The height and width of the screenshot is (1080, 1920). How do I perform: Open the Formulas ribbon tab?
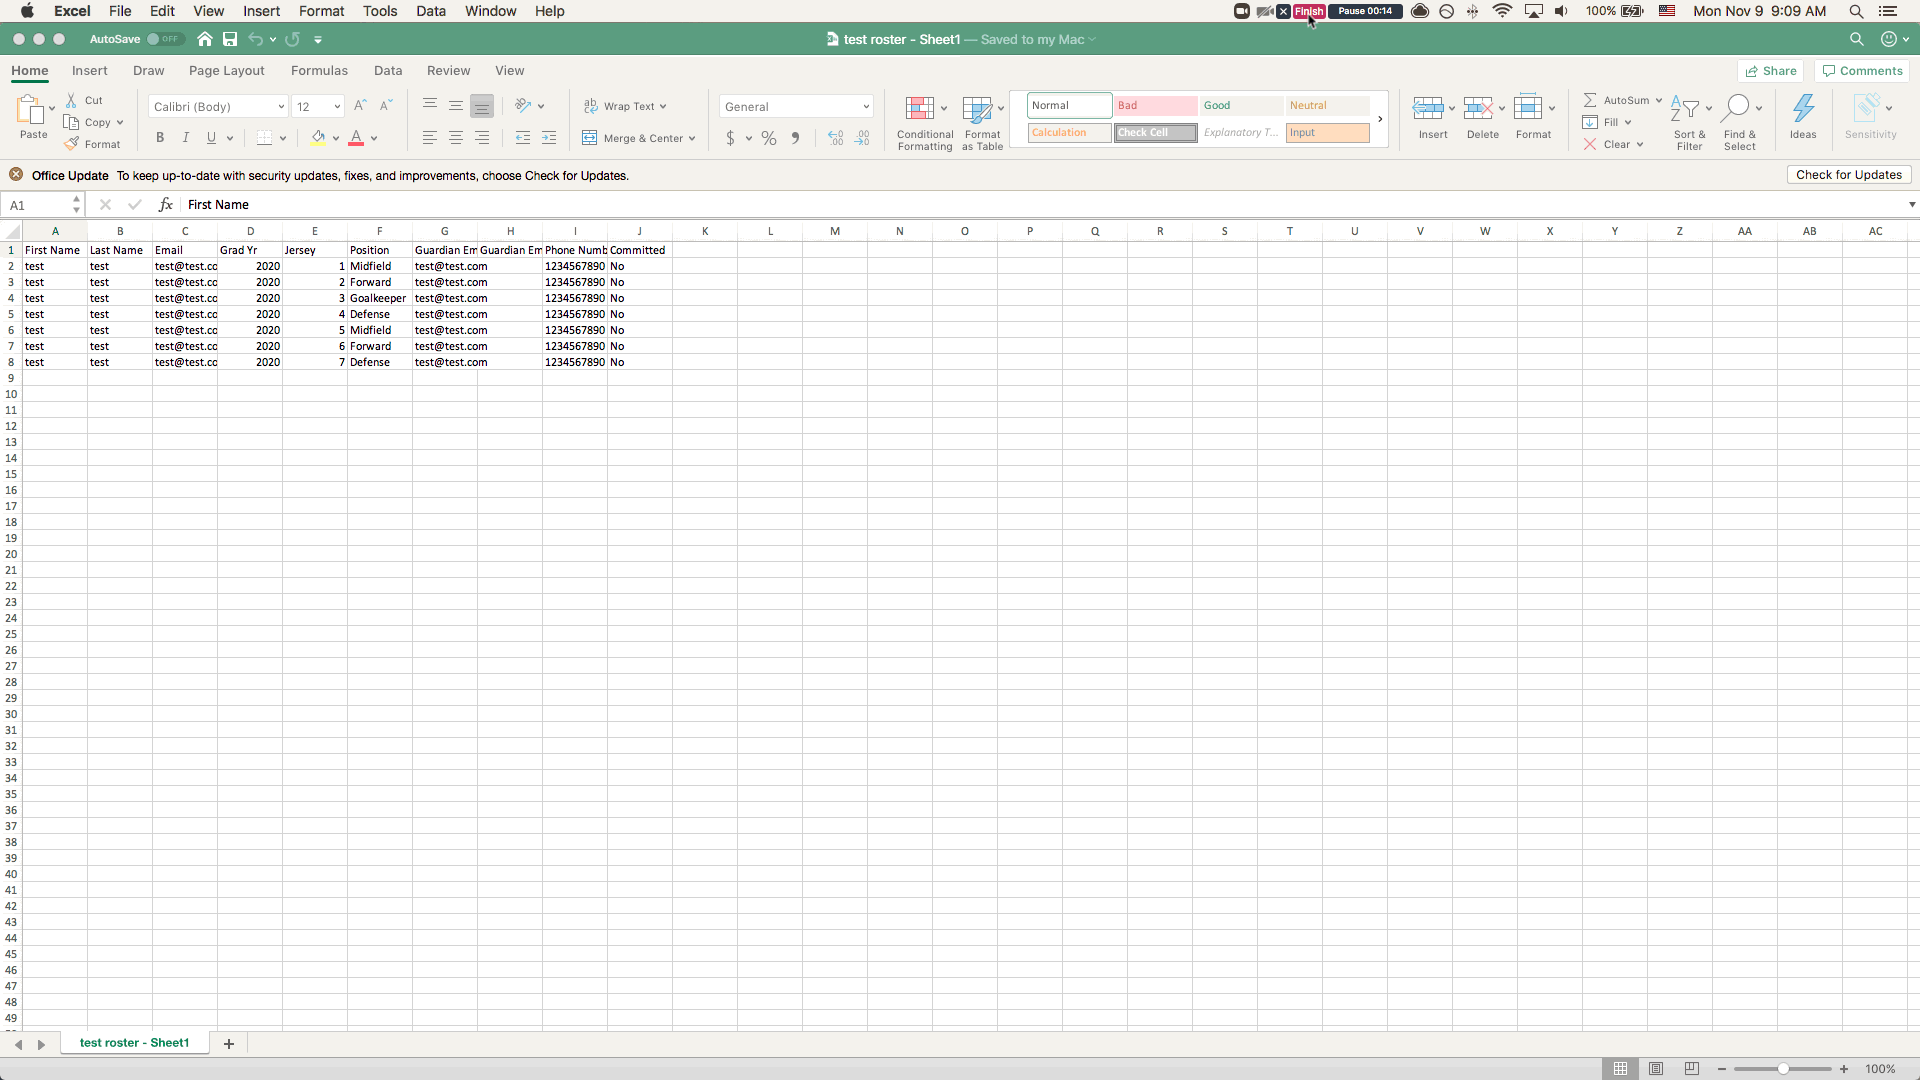coord(320,71)
